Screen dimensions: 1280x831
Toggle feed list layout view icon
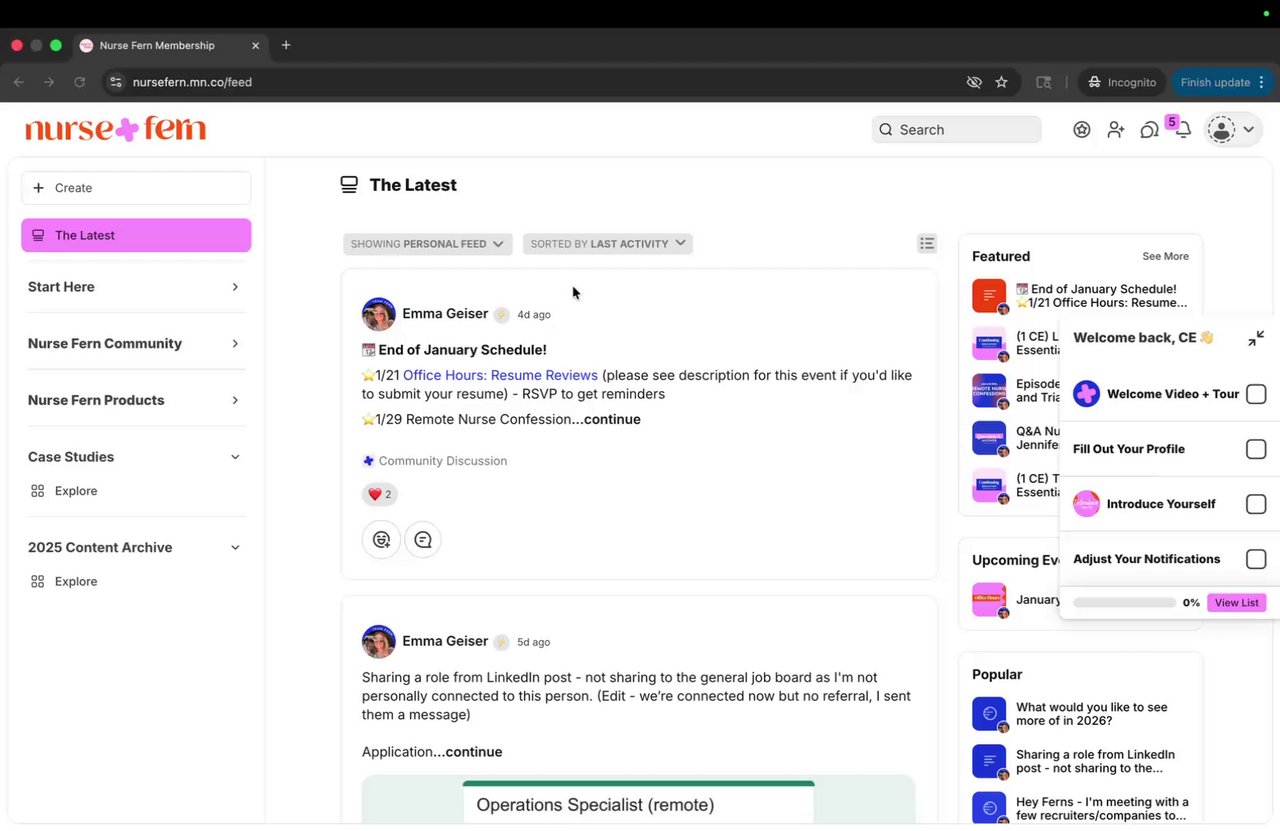pyautogui.click(x=927, y=243)
